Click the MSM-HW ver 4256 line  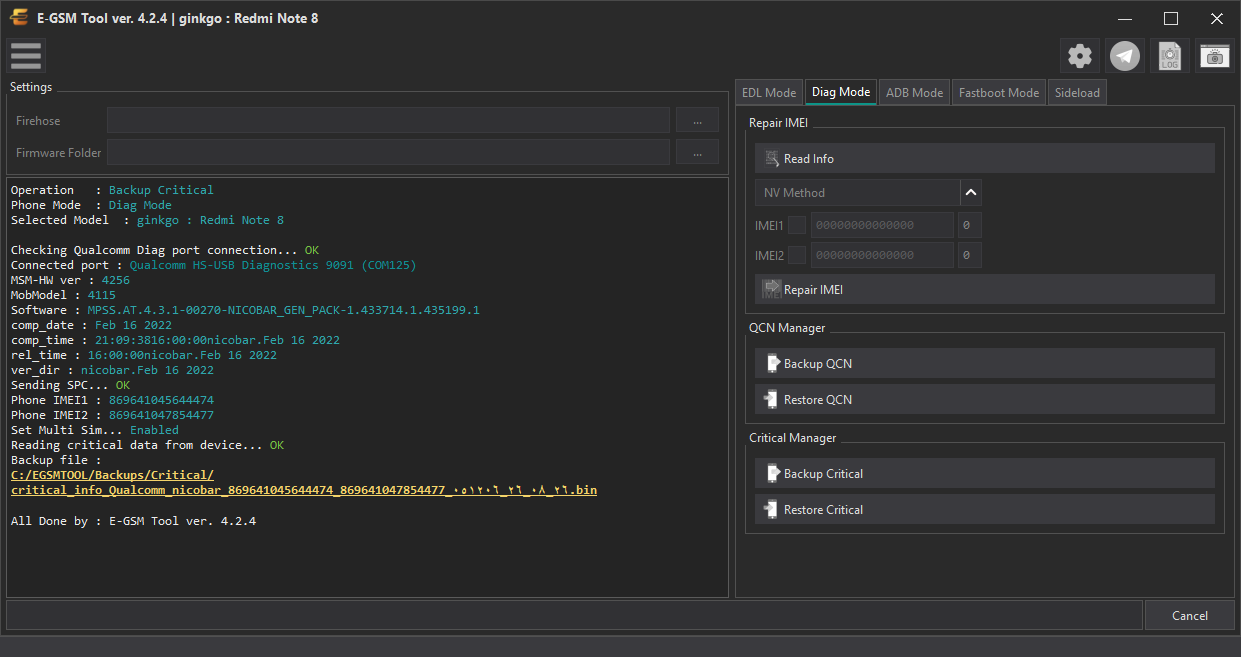[70, 280]
